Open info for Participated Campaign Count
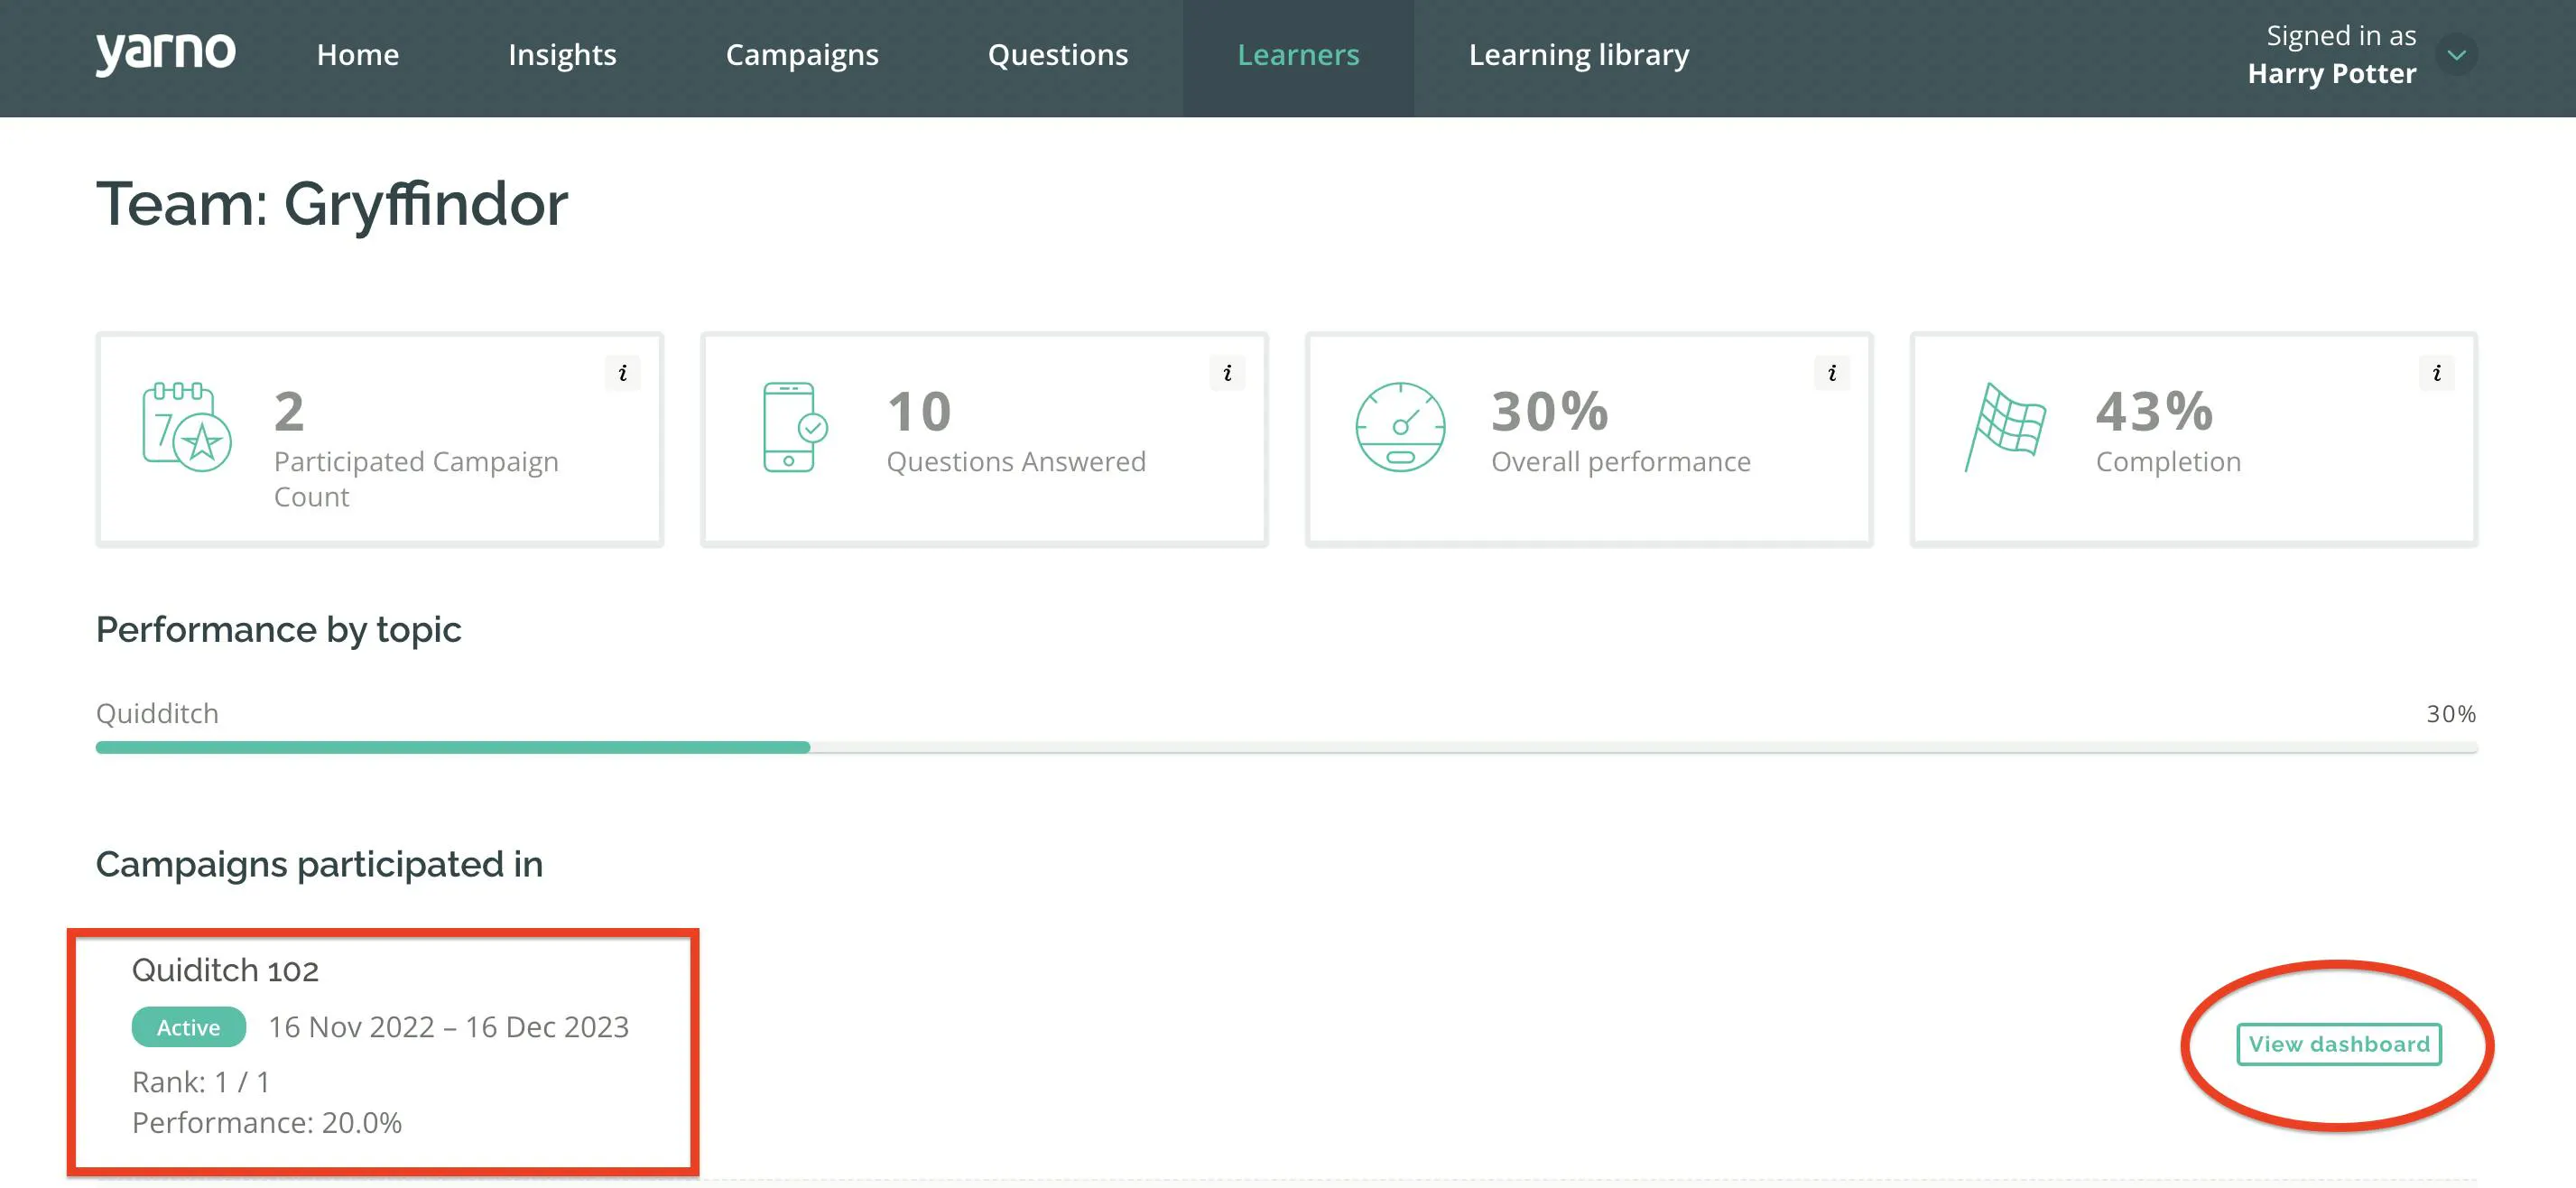 [x=623, y=373]
